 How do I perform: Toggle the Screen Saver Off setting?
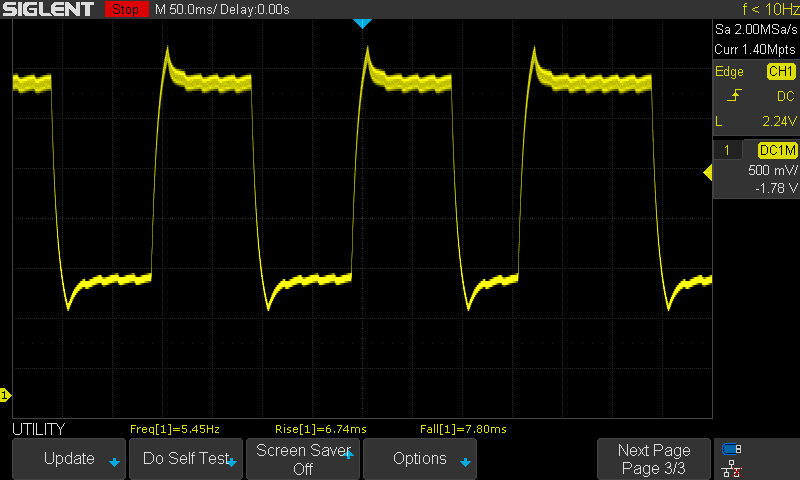[303, 459]
